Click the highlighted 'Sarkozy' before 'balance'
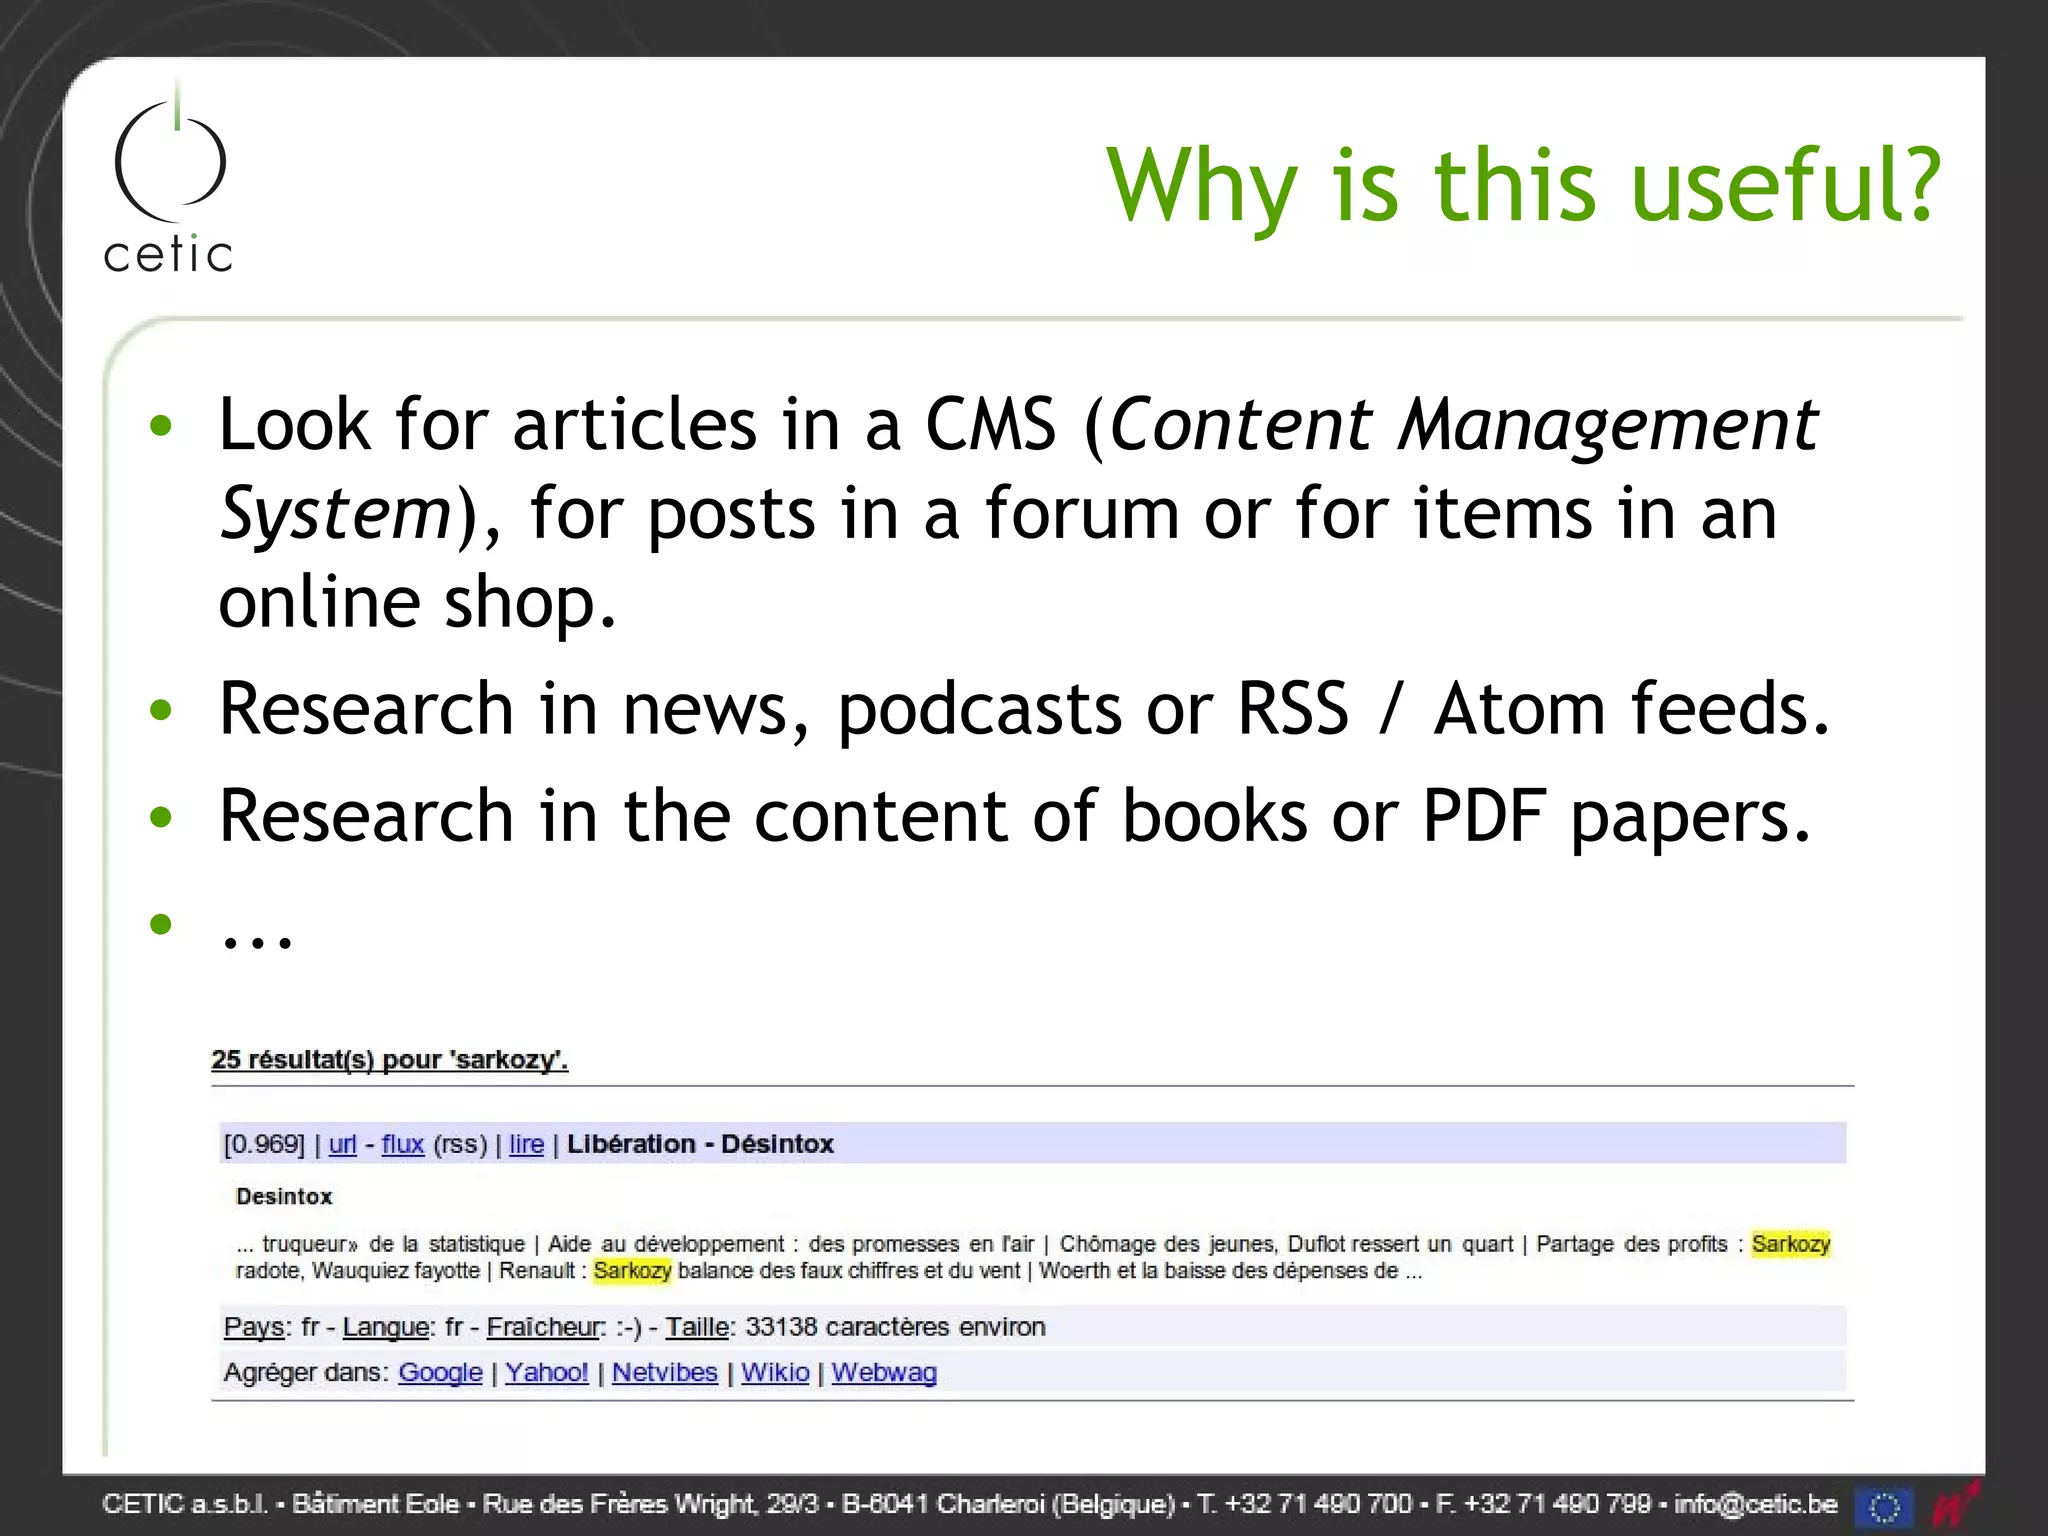Image resolution: width=2048 pixels, height=1536 pixels. [x=632, y=1270]
